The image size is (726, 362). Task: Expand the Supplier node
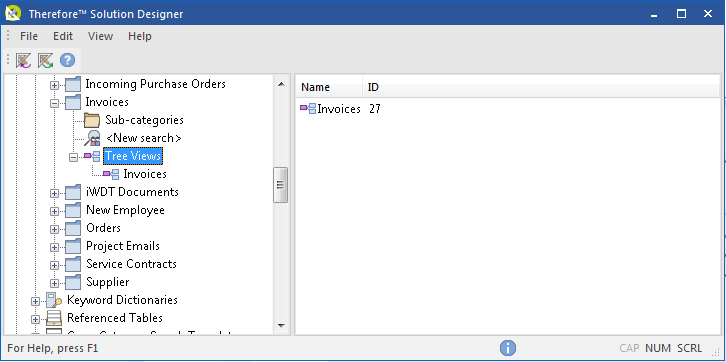point(55,284)
